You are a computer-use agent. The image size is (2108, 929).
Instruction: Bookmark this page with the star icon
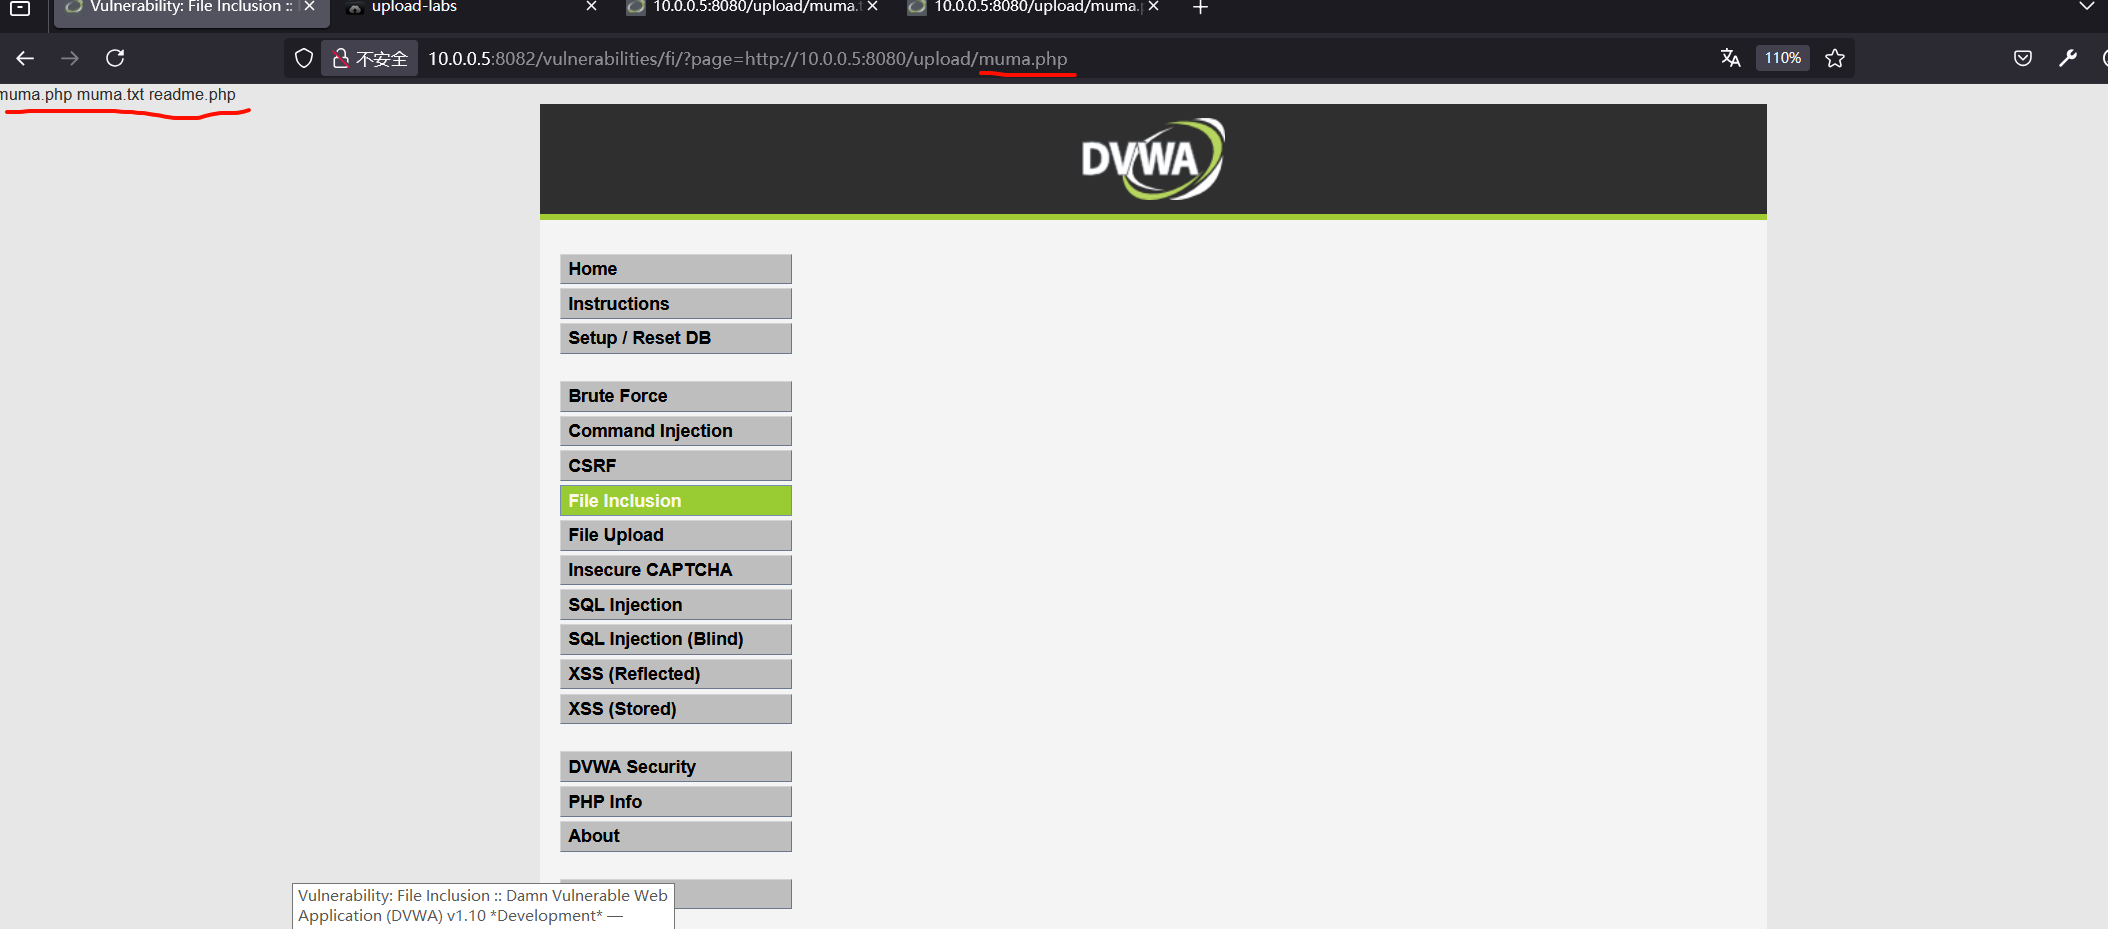(1835, 58)
